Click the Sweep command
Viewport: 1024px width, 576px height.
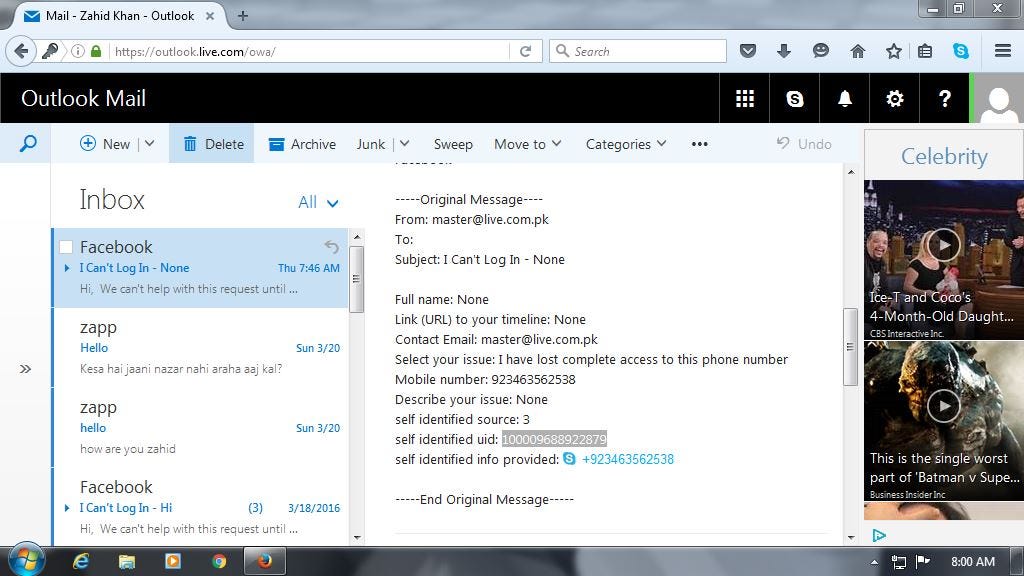coord(453,144)
